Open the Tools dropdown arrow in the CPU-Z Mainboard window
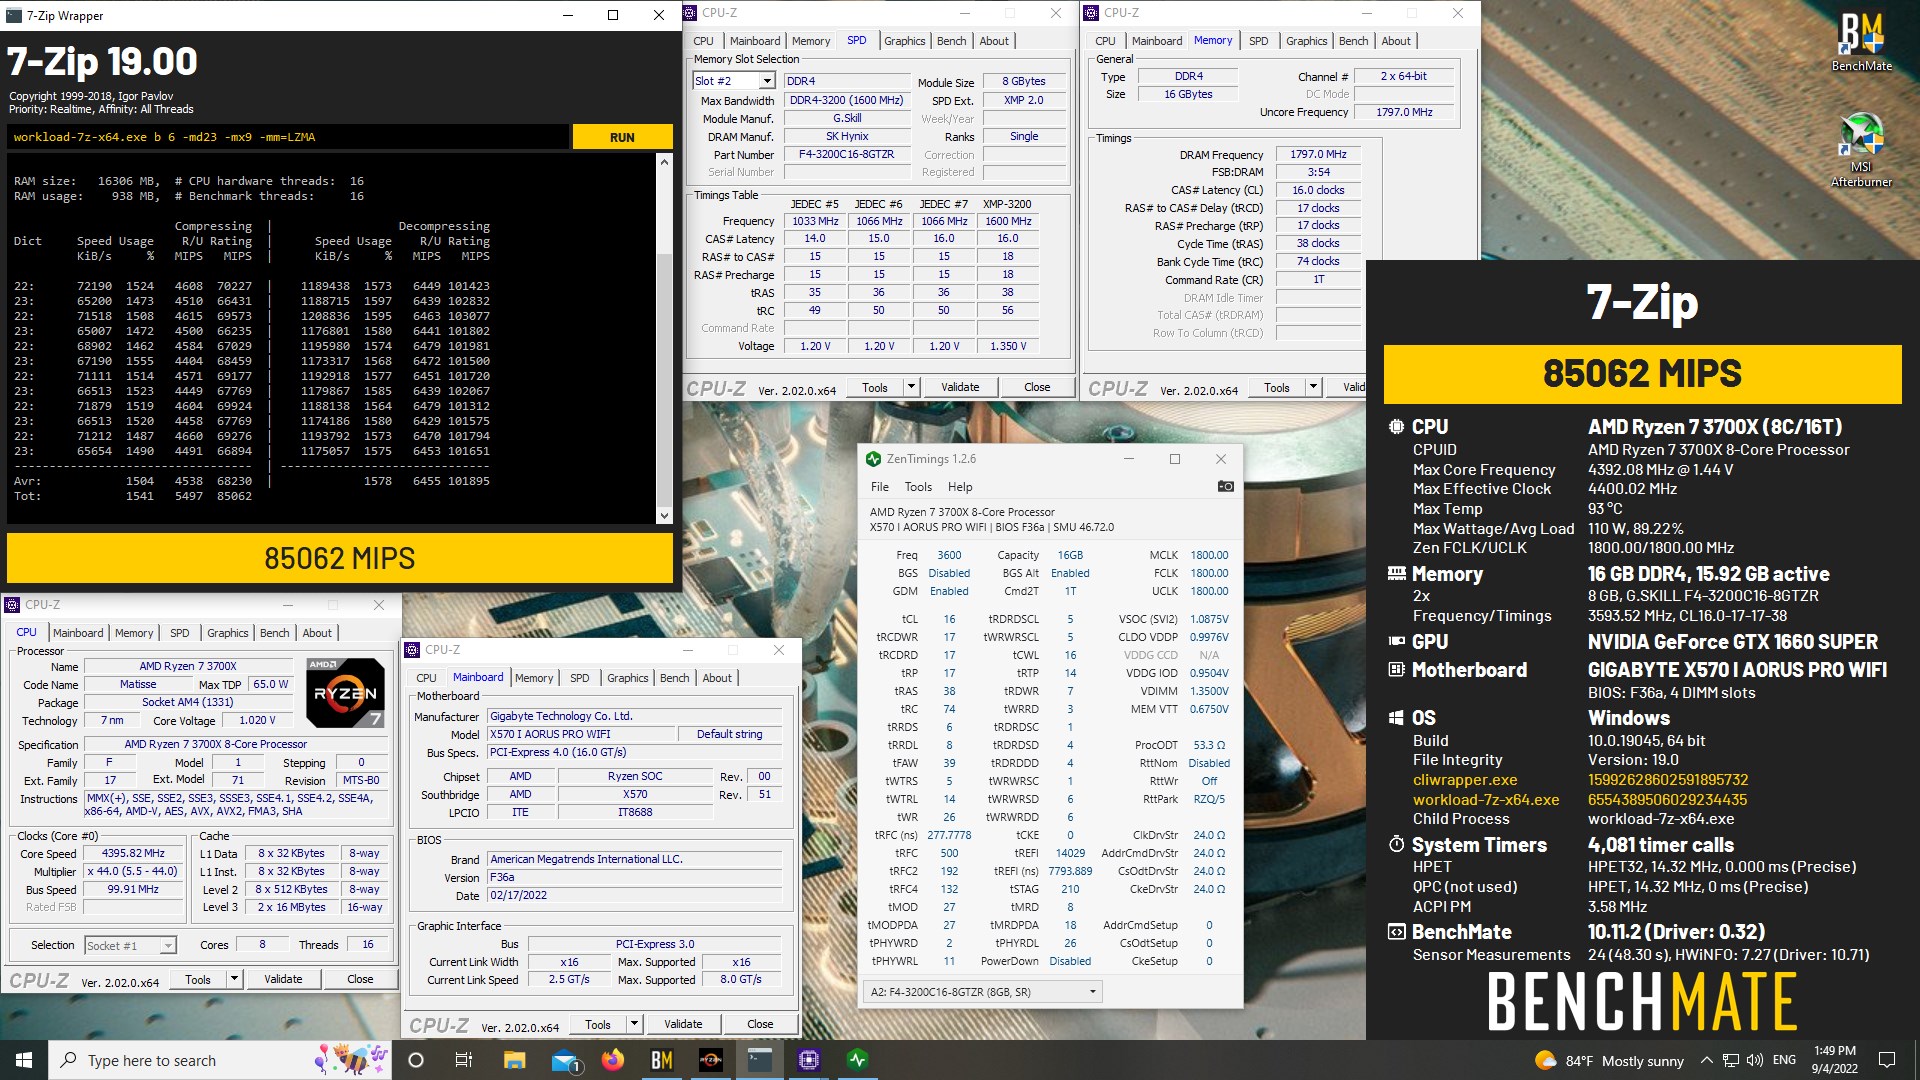Screen dimensions: 1920x1080 (634, 1024)
